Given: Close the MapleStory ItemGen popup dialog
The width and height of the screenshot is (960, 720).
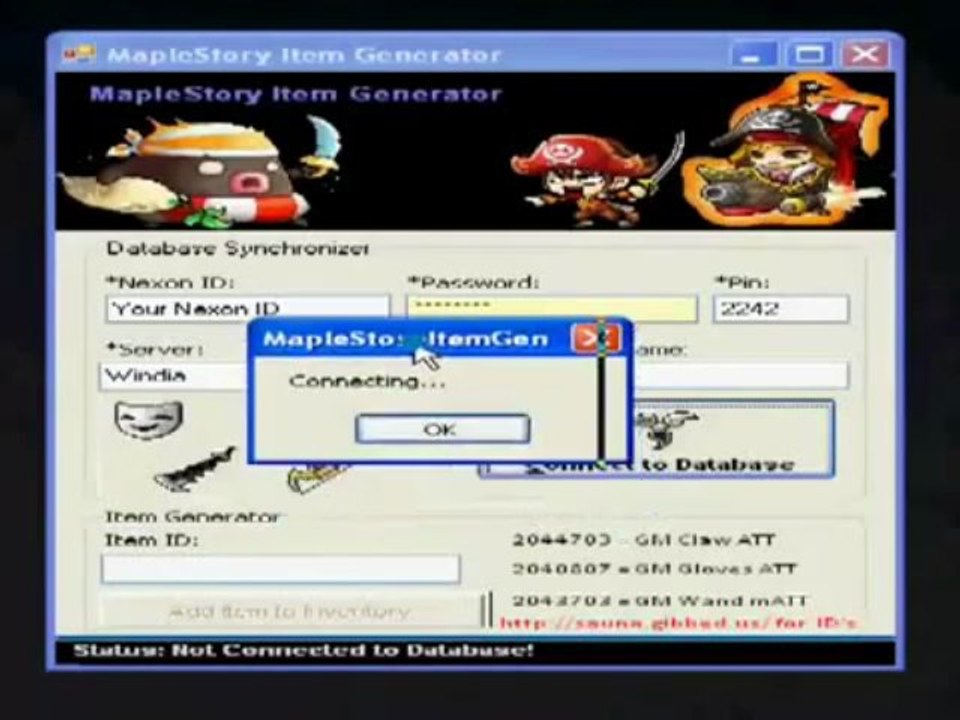Looking at the screenshot, I should (x=594, y=339).
